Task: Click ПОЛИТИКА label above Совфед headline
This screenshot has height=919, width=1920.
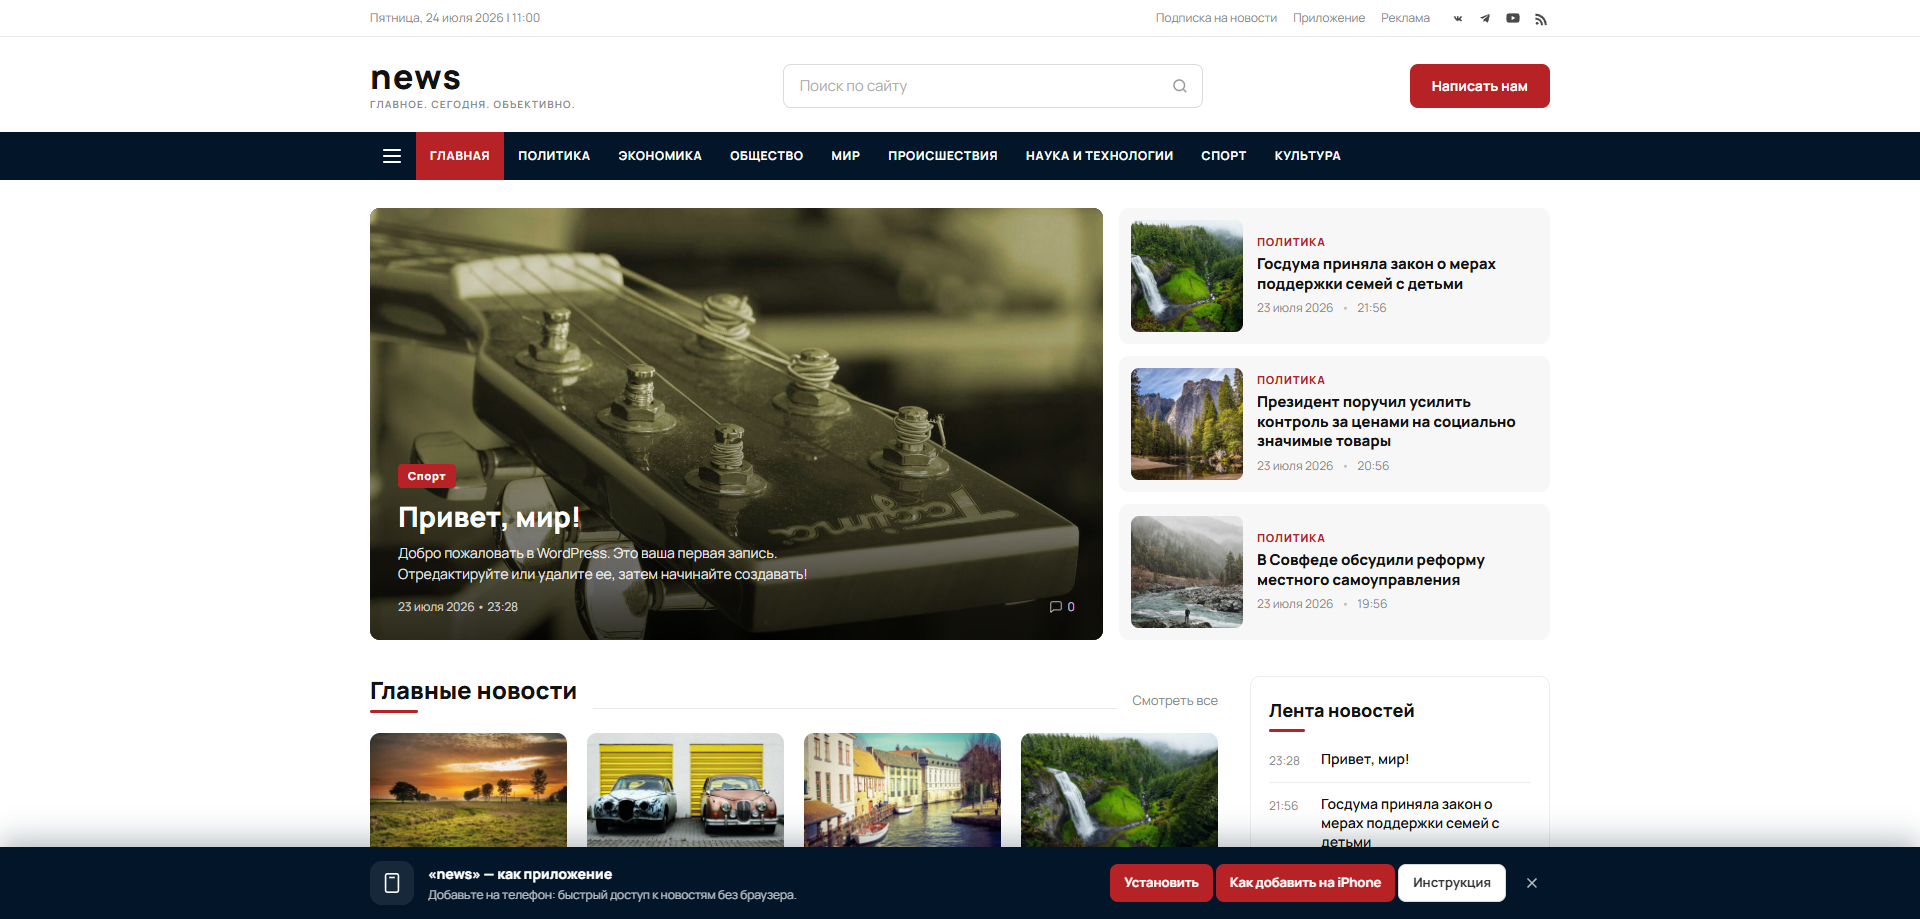Action: click(1291, 538)
